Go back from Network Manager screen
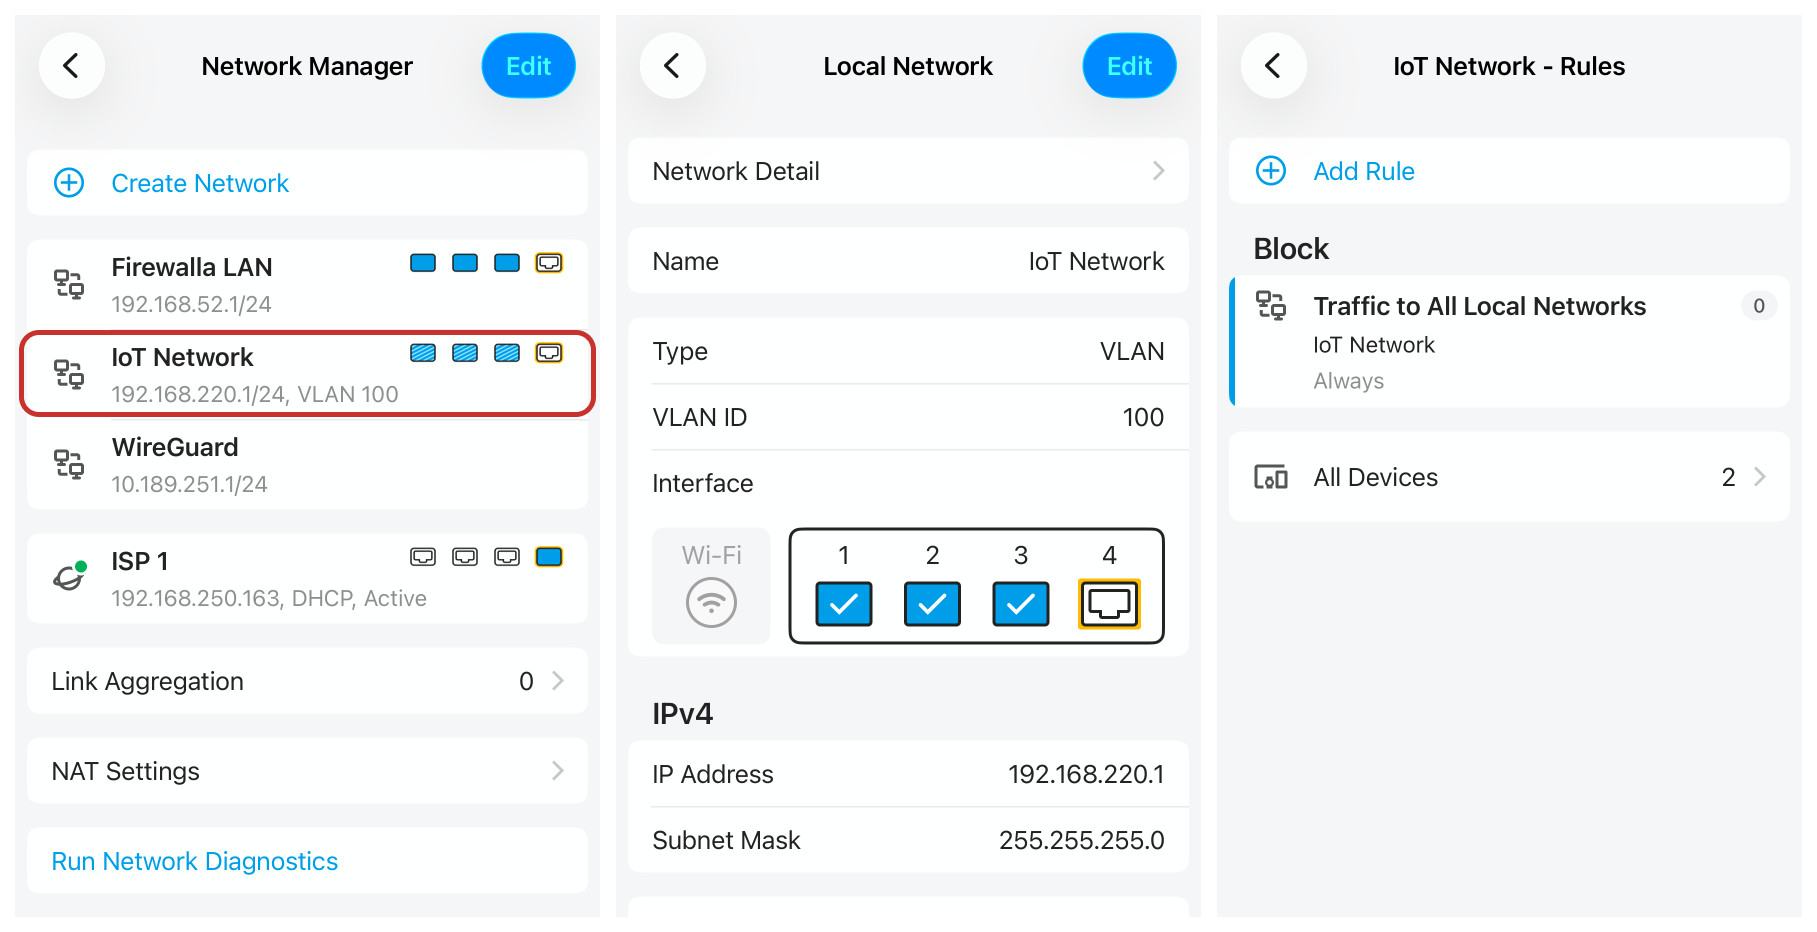The height and width of the screenshot is (932, 1817). coord(71,66)
